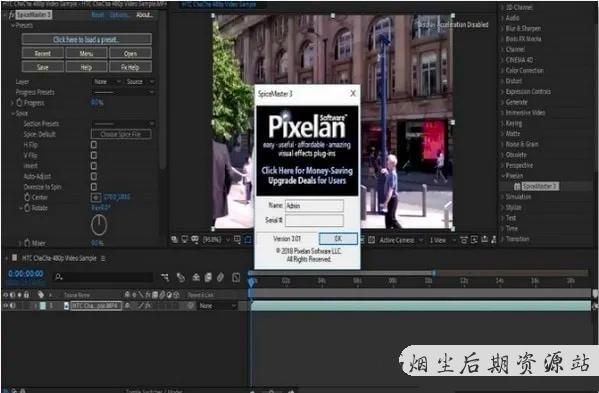Click the FX Help button
The height and width of the screenshot is (393, 599).
pyautogui.click(x=130, y=67)
